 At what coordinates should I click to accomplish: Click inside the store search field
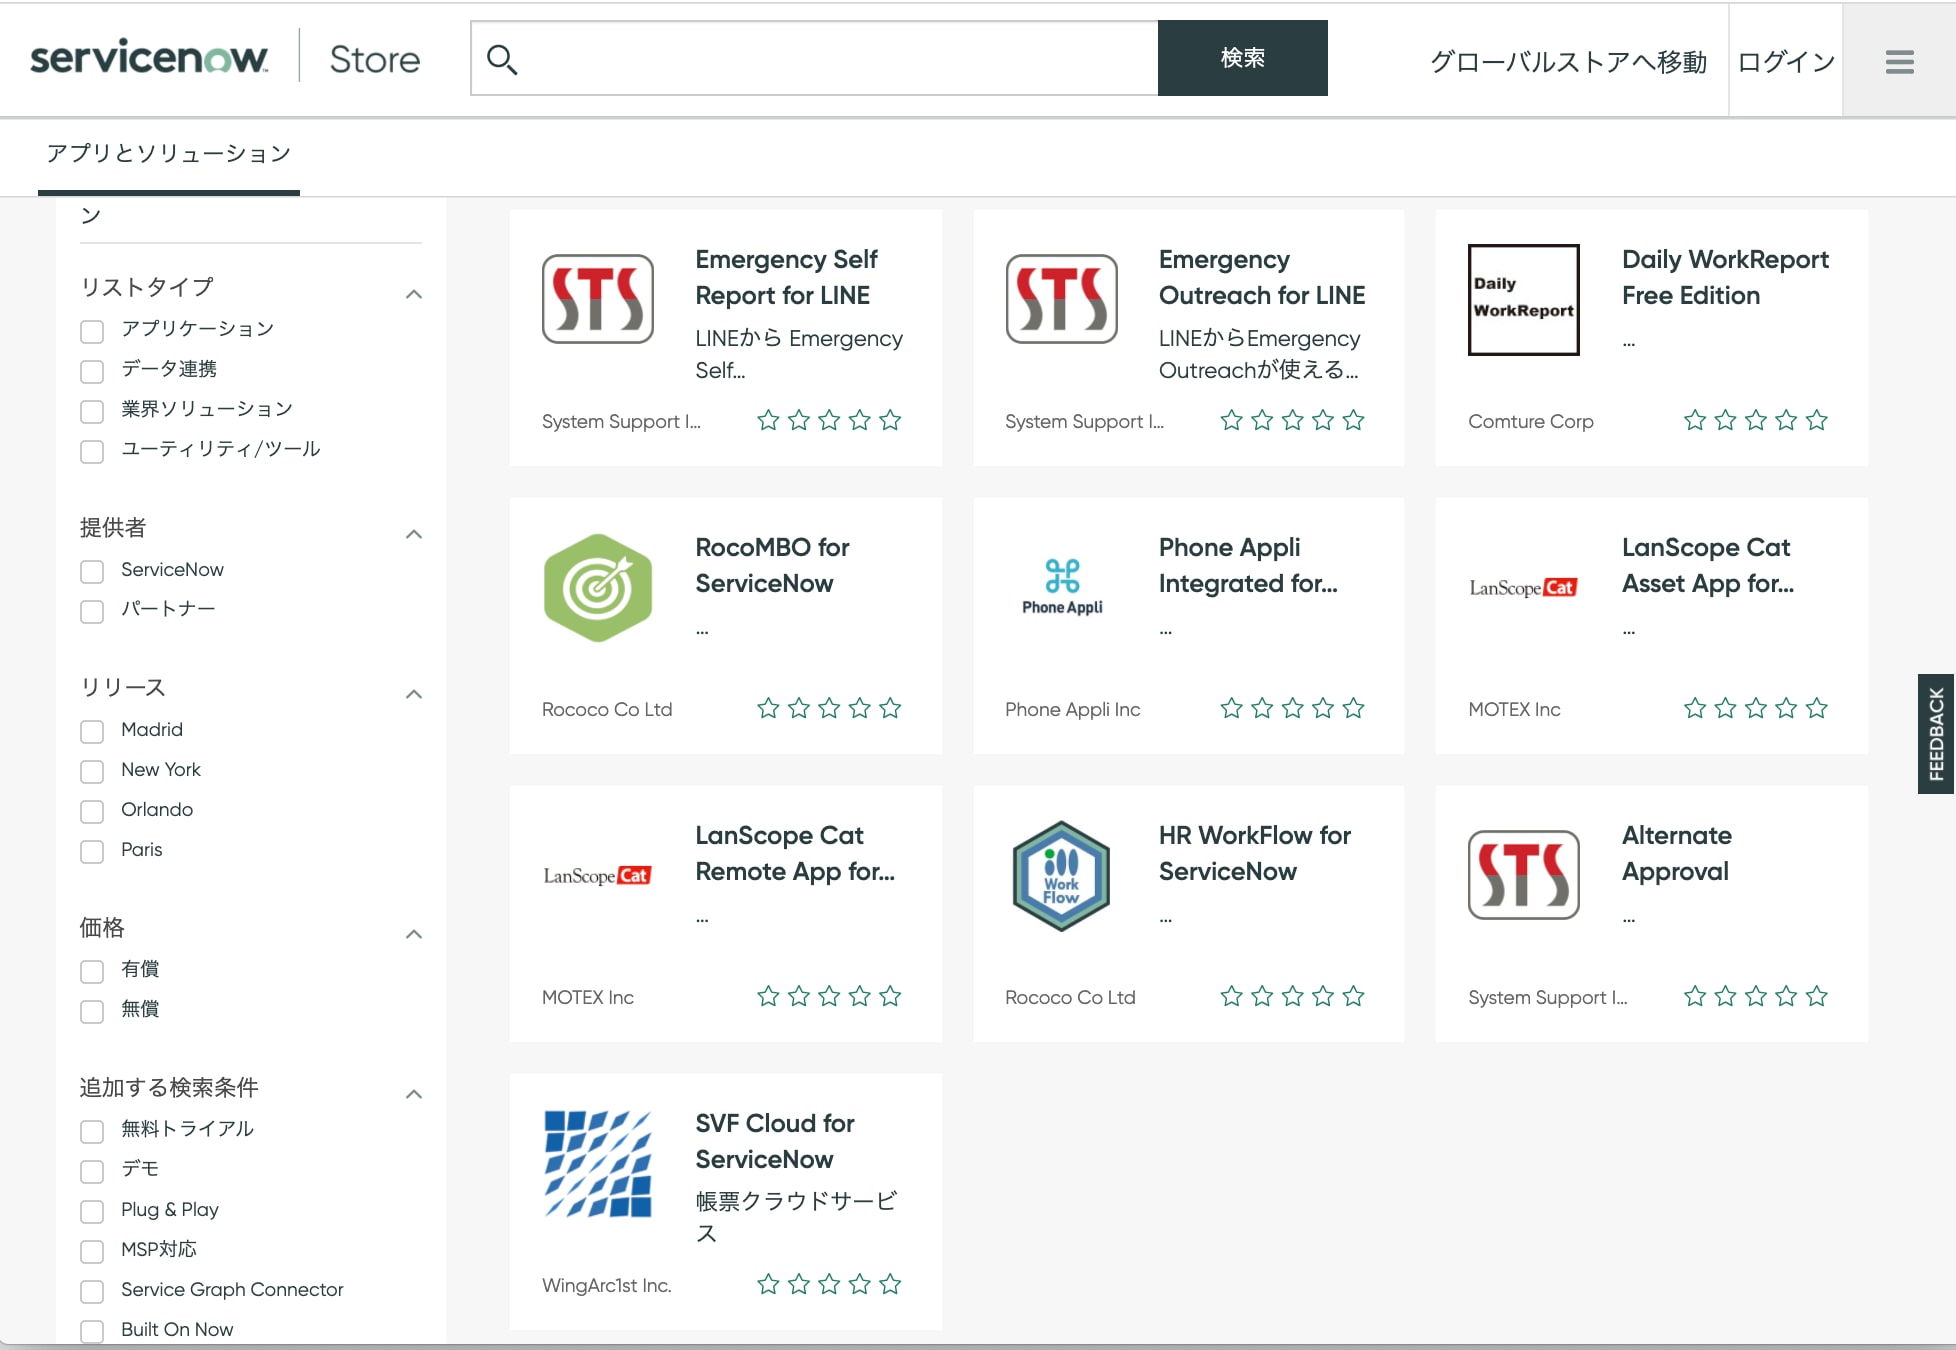coord(830,59)
